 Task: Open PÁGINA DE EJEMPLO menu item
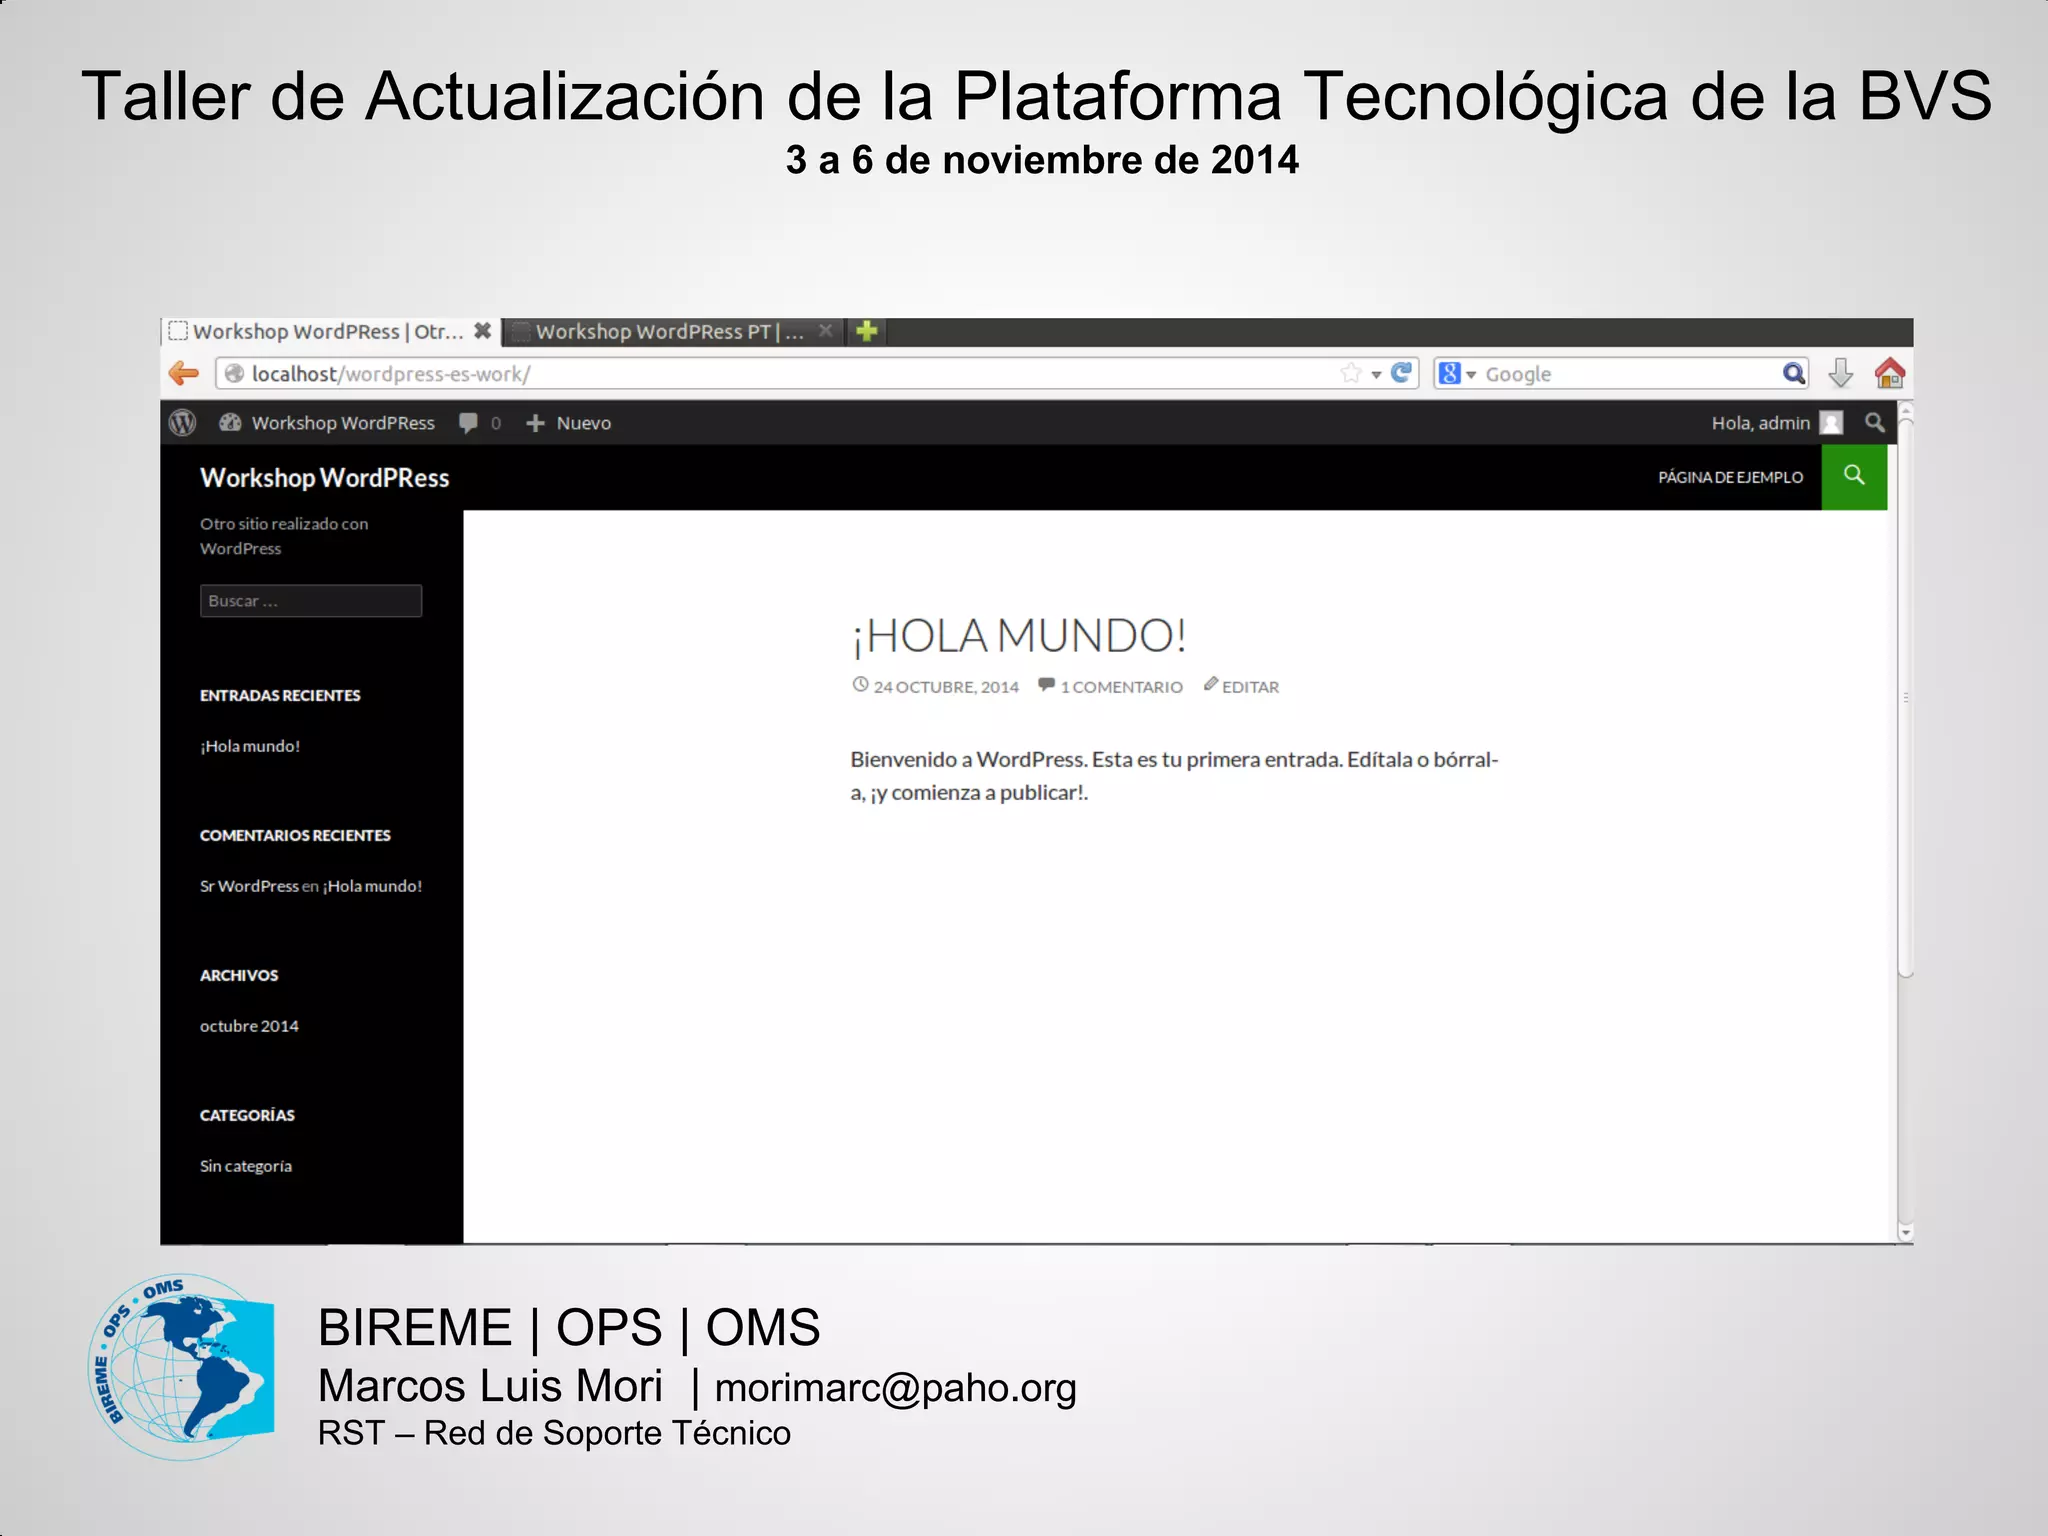coord(1730,477)
